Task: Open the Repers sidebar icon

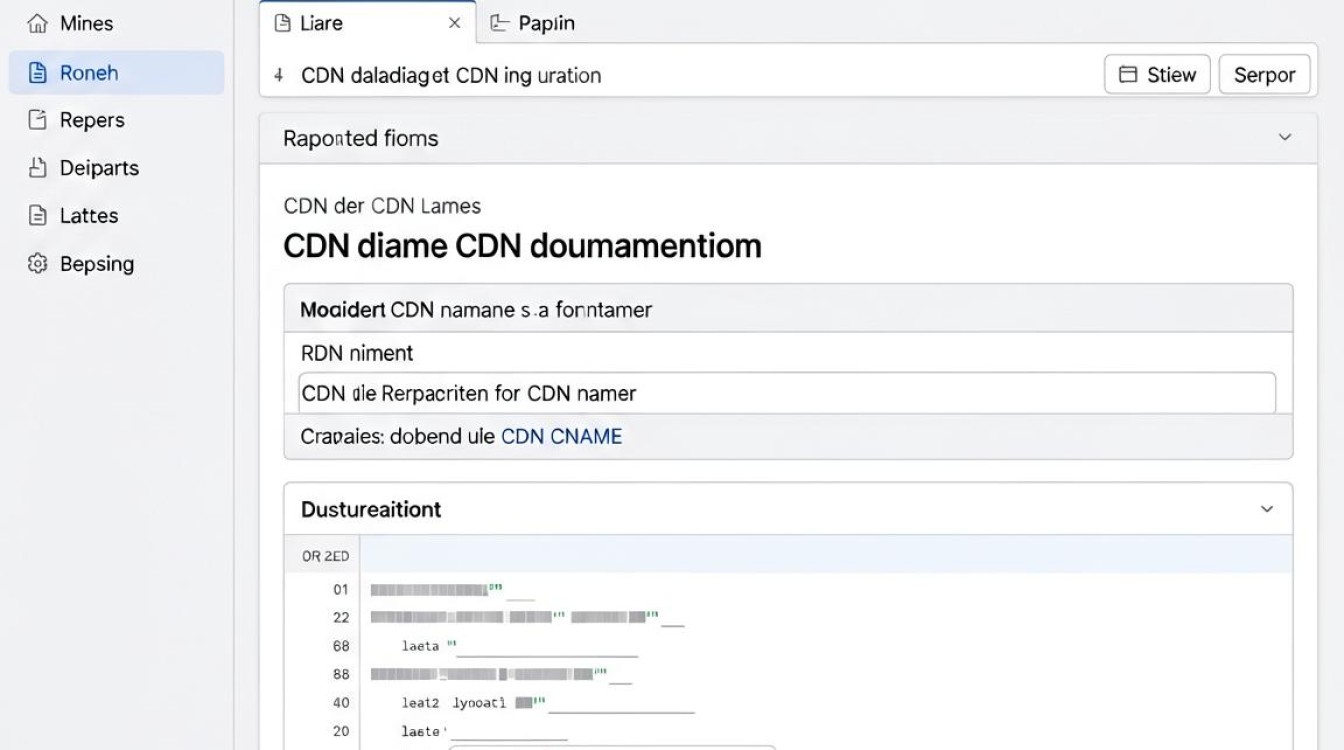Action: click(38, 120)
